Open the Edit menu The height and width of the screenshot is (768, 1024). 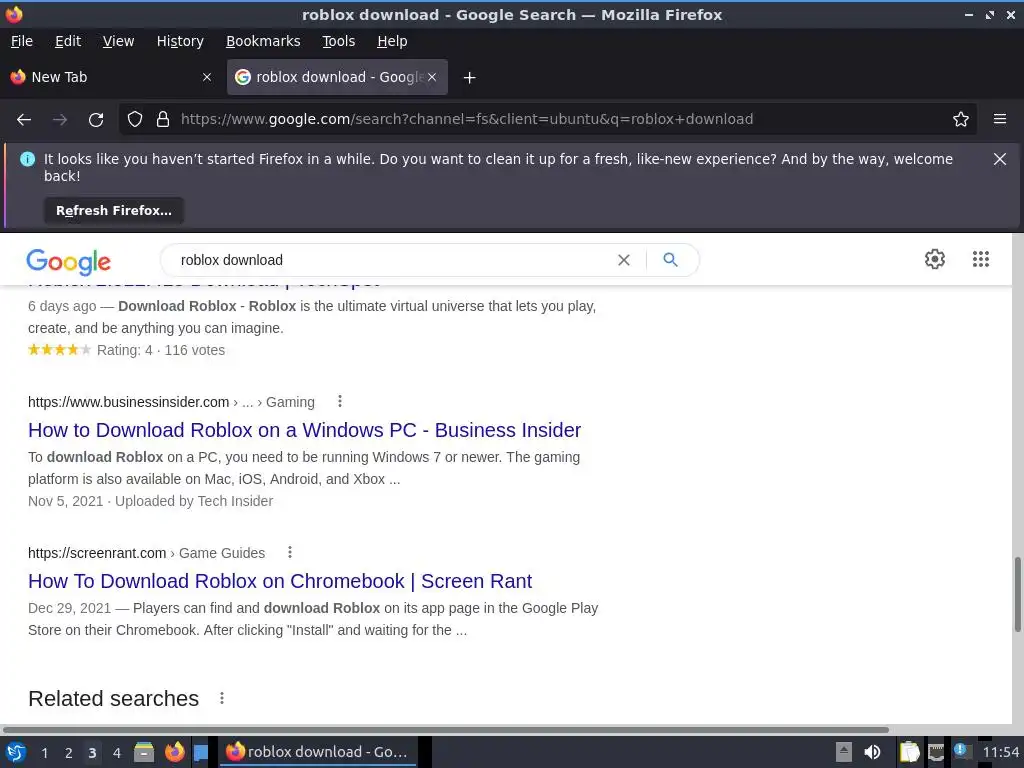click(x=68, y=41)
